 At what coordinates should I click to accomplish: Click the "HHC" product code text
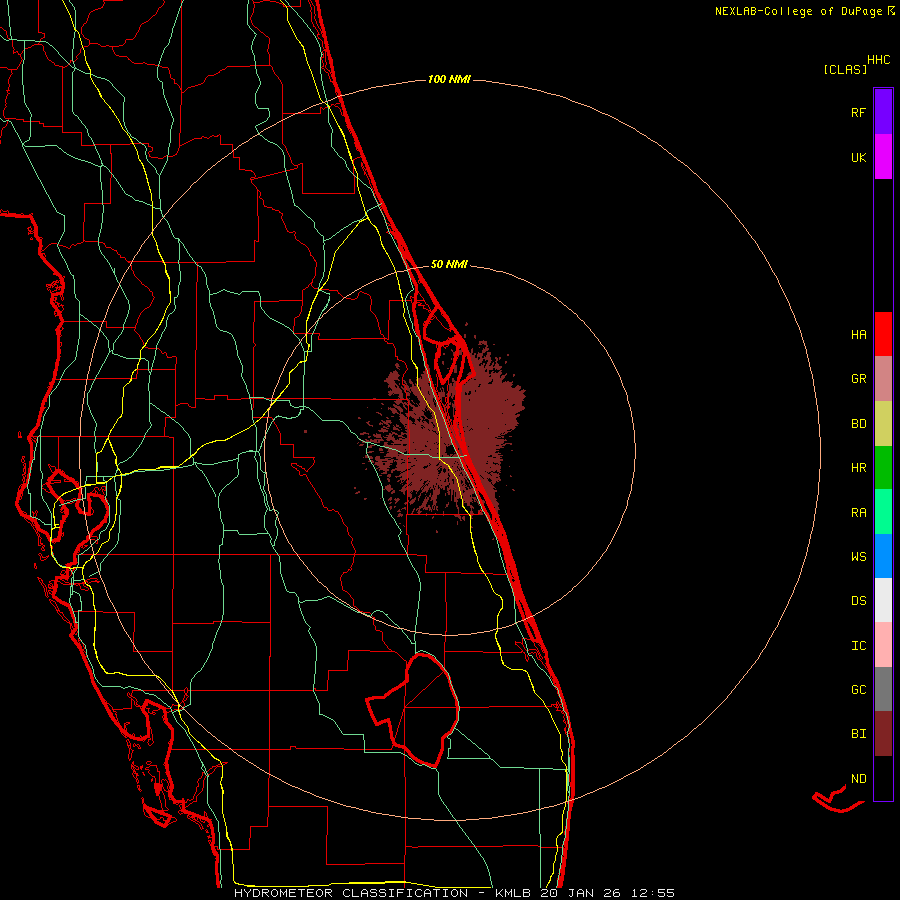878,60
